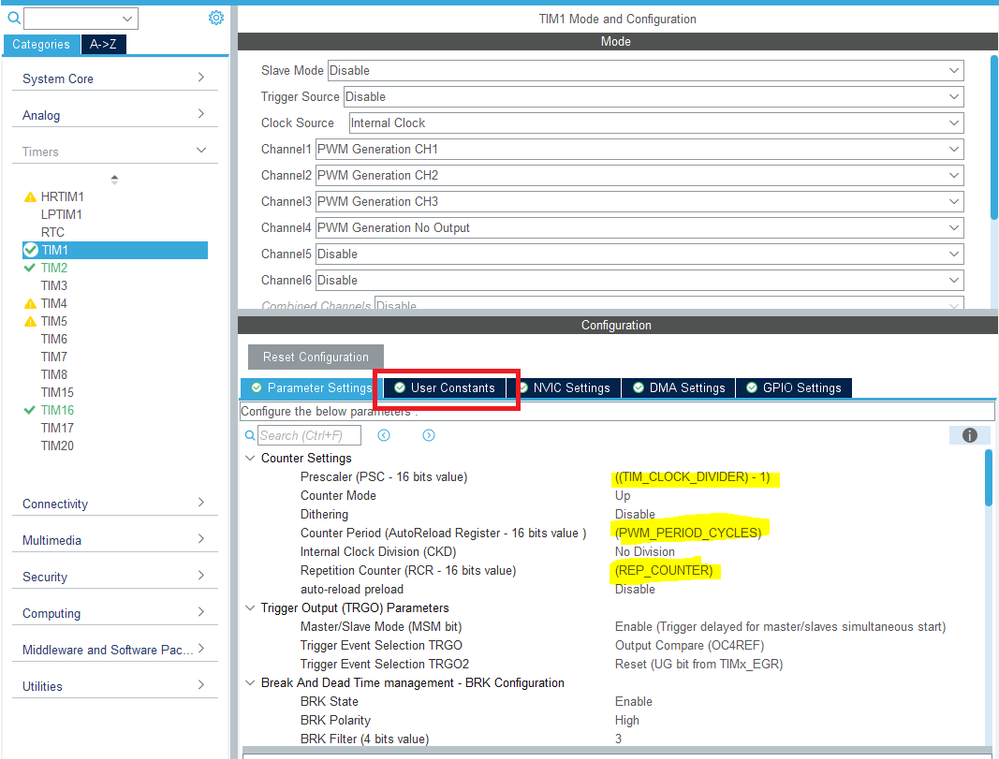
Task: Open the Channel2 dropdown
Action: (x=640, y=175)
